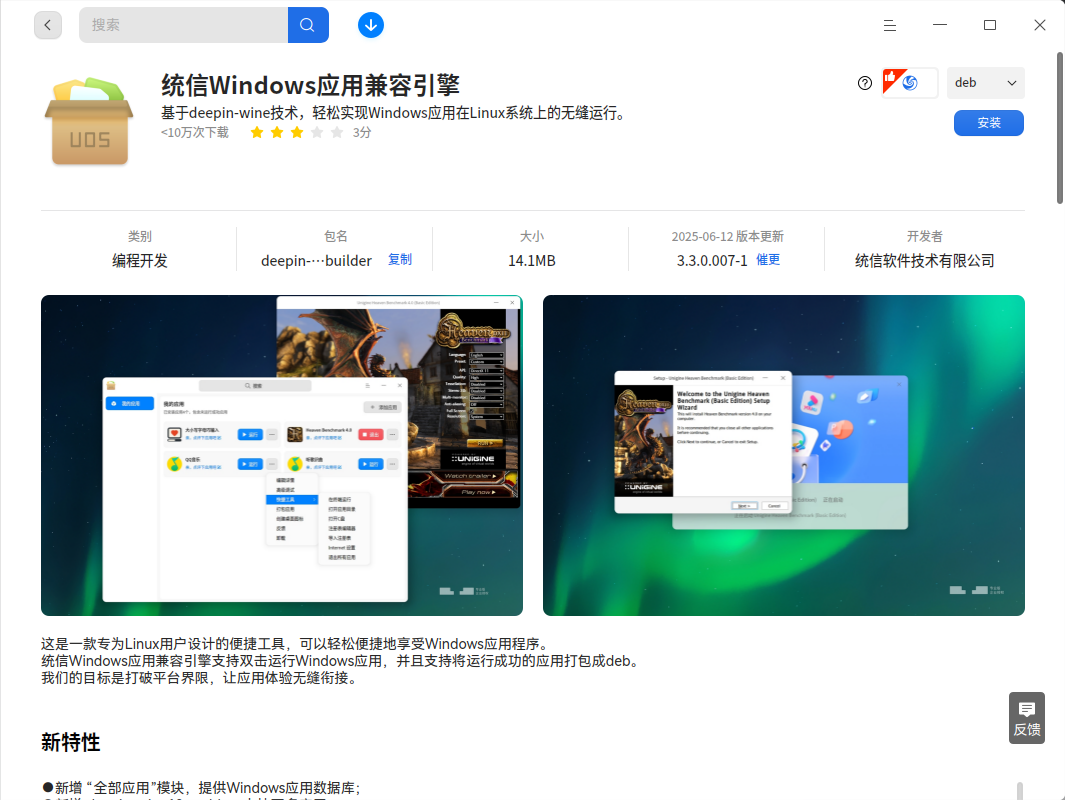Maximize the app store window
This screenshot has height=800, width=1065.
tap(990, 25)
